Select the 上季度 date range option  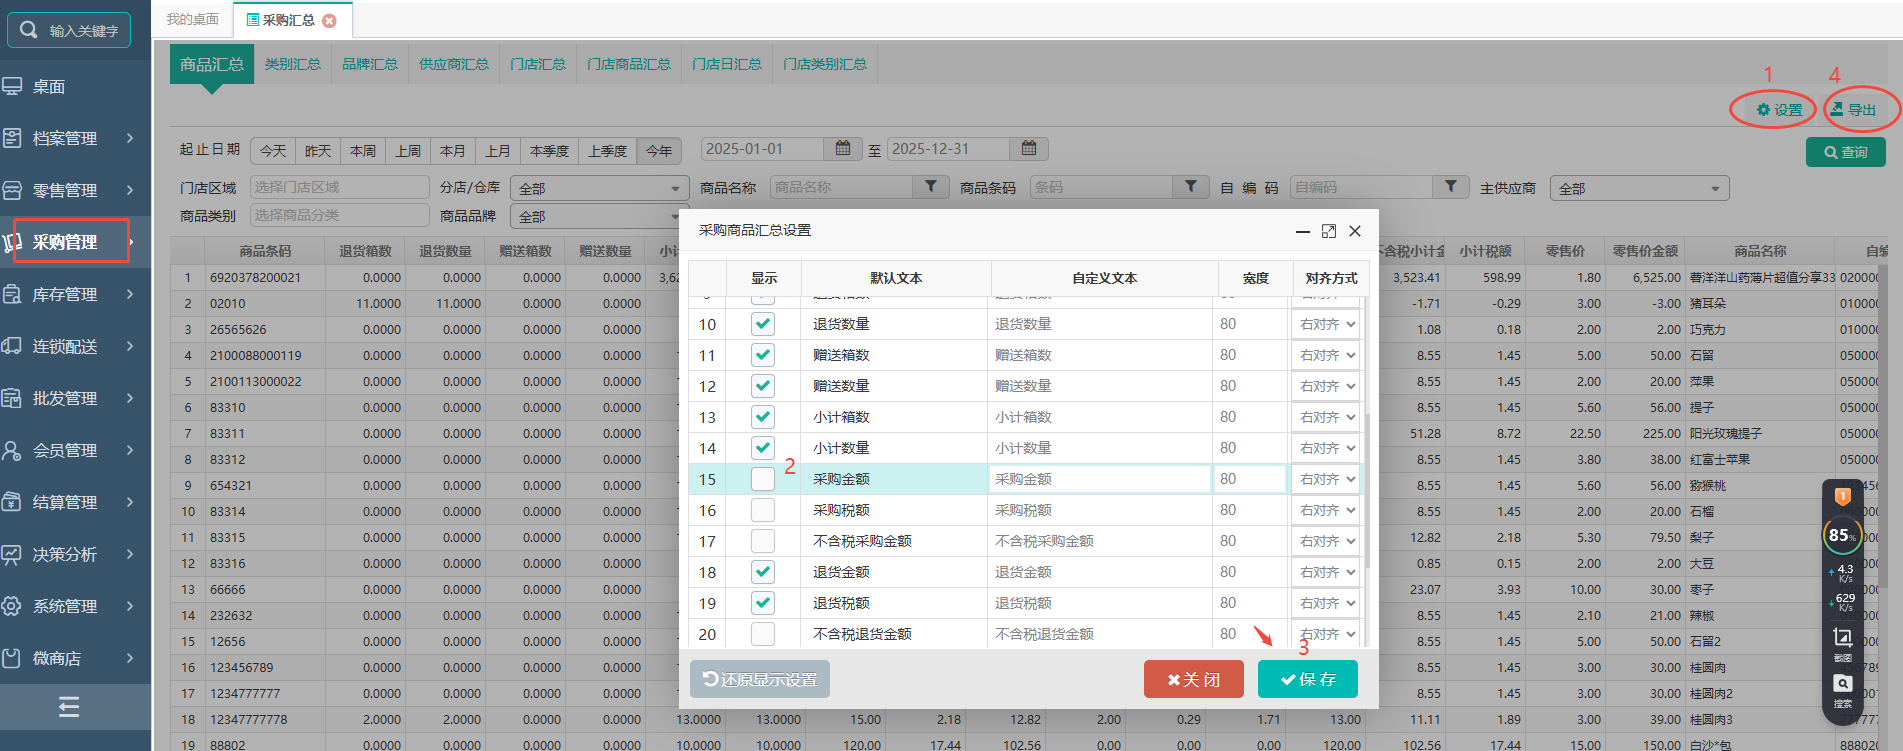(607, 151)
